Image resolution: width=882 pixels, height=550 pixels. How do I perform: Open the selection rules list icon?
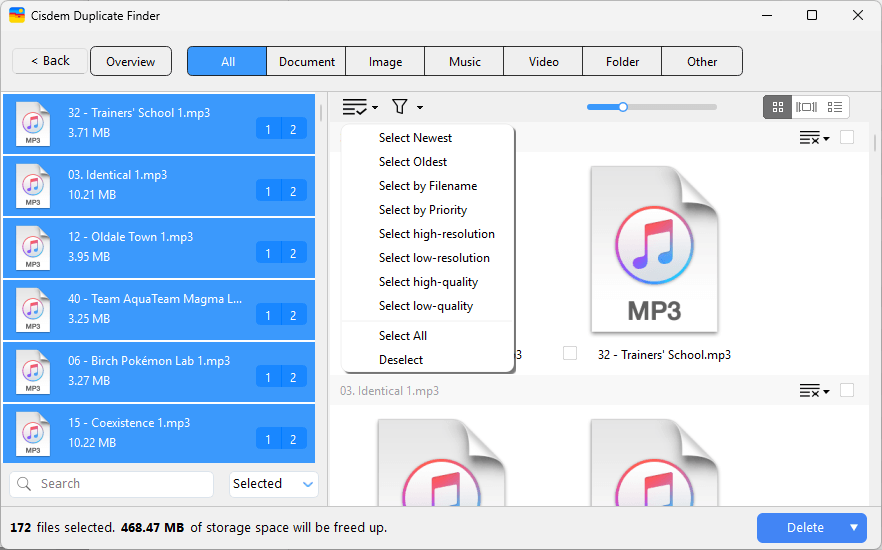tap(355, 106)
